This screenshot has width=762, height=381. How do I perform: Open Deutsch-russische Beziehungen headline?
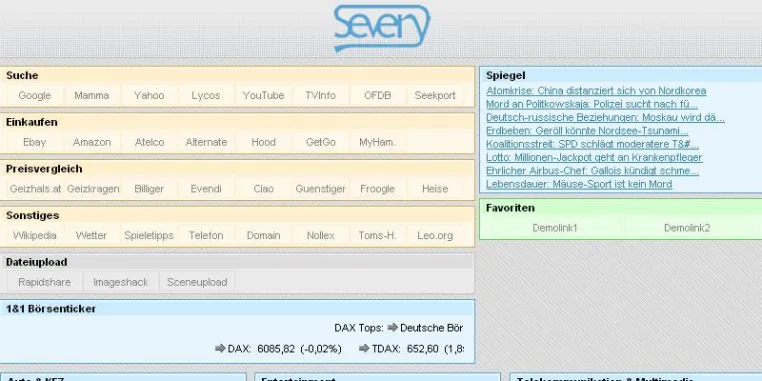click(x=605, y=118)
